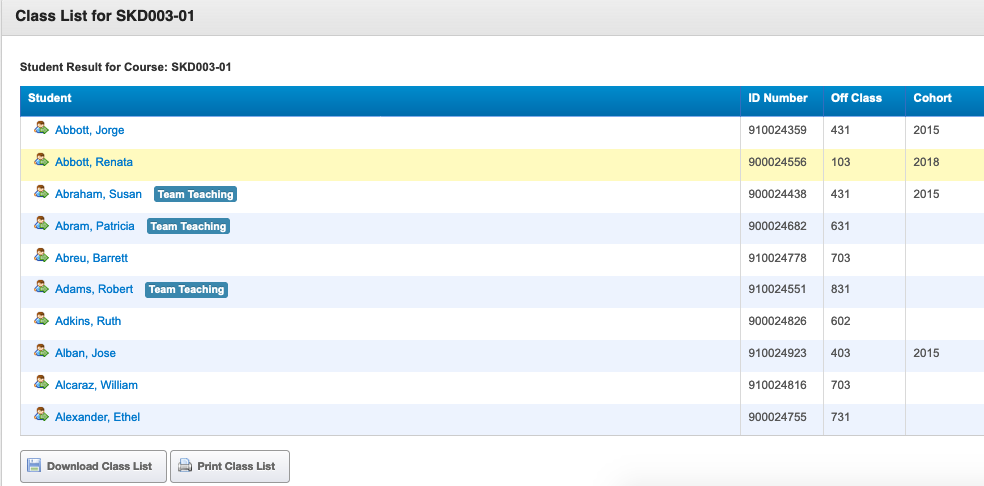
Task: Open Alcaraz, William student link
Action: (96, 385)
